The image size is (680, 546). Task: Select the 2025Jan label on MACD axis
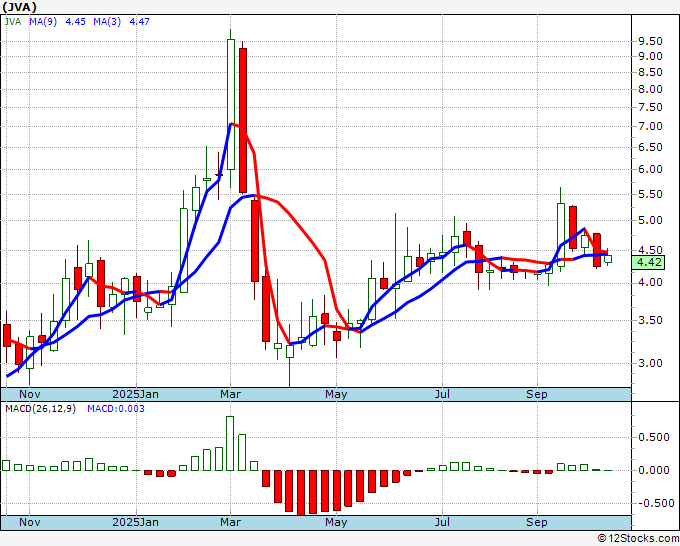click(135, 522)
